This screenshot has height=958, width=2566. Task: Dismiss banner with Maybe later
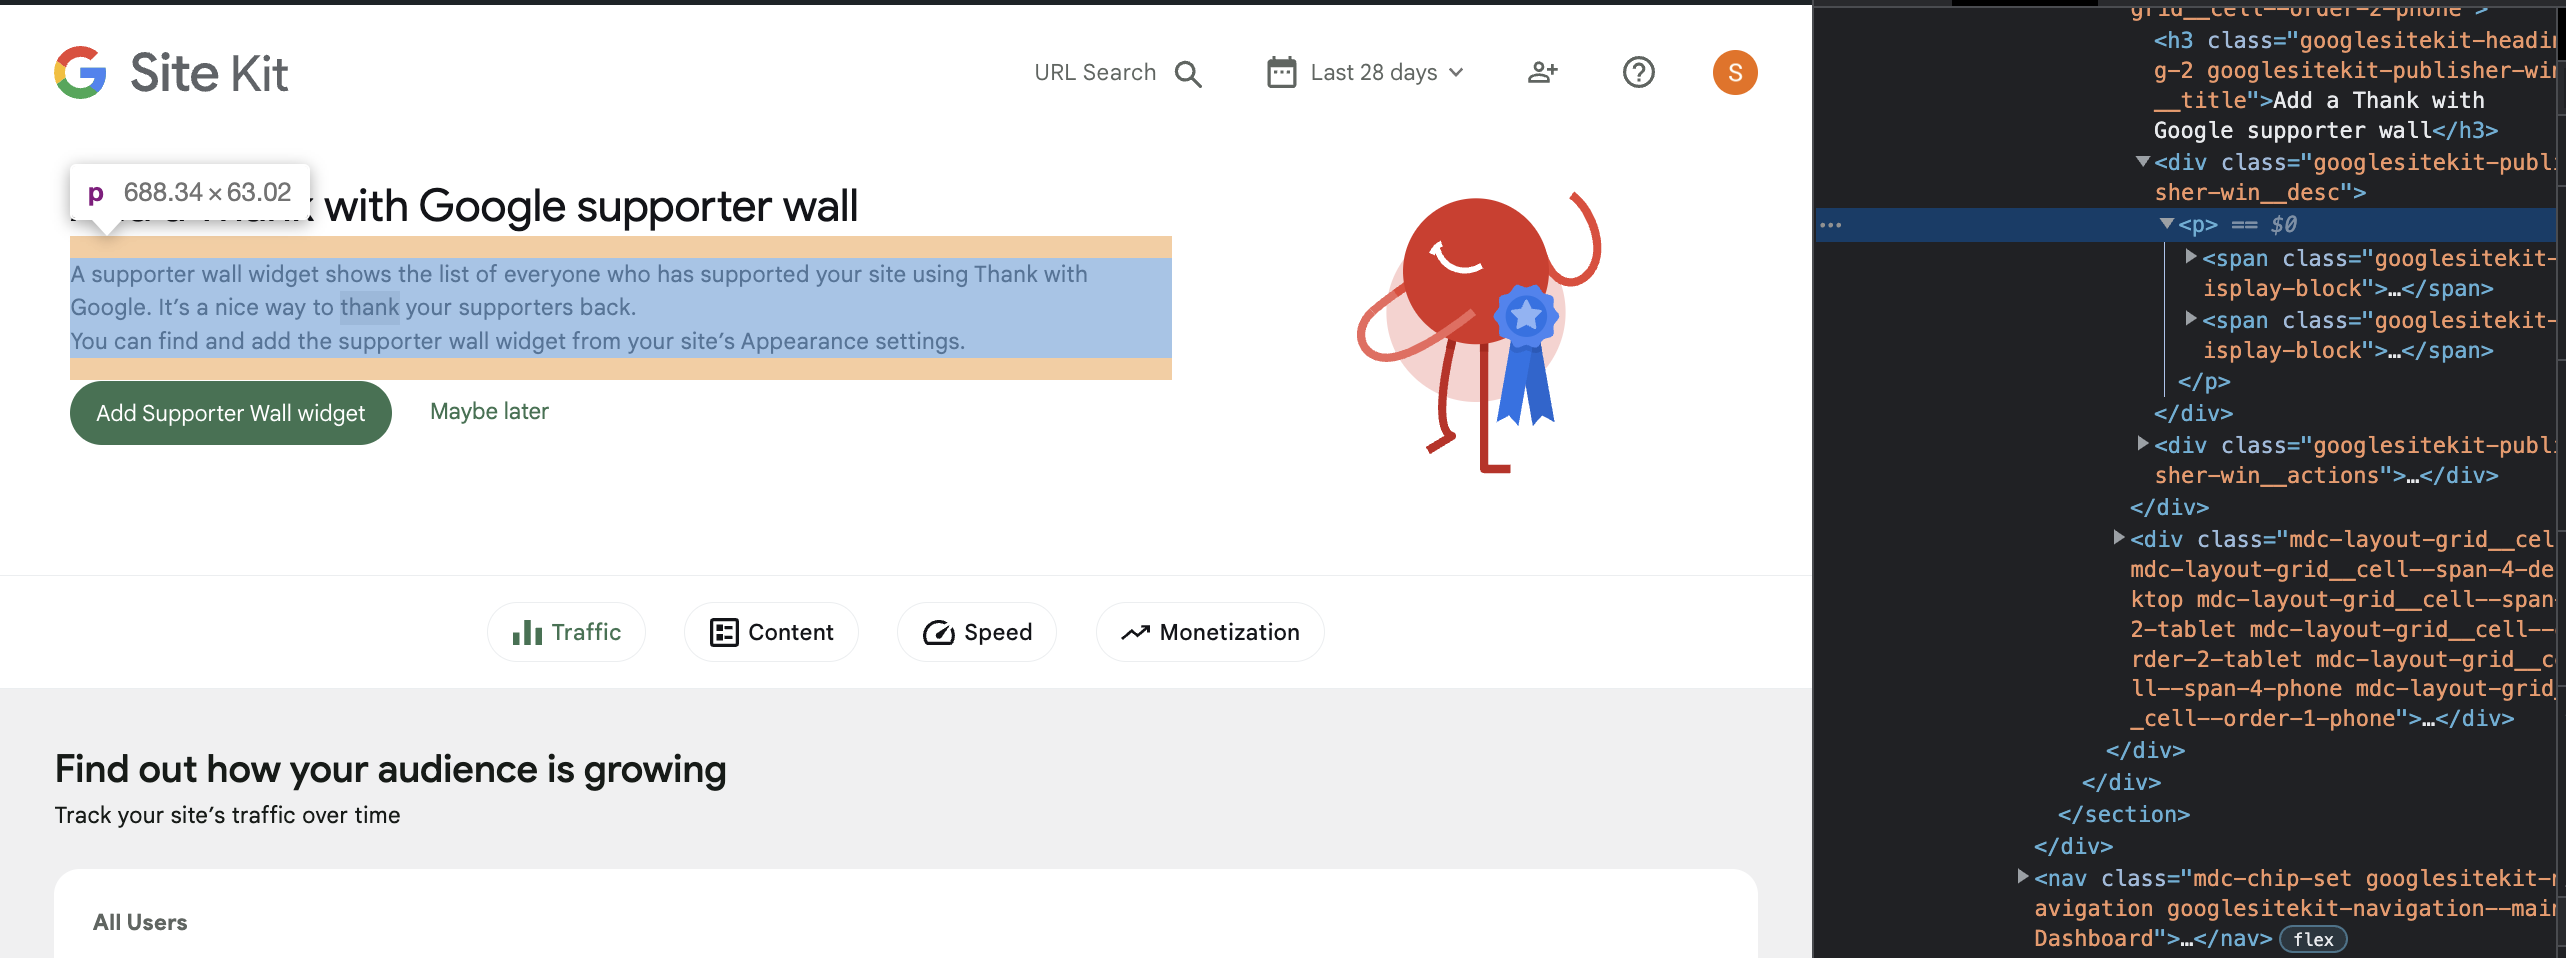coord(489,411)
